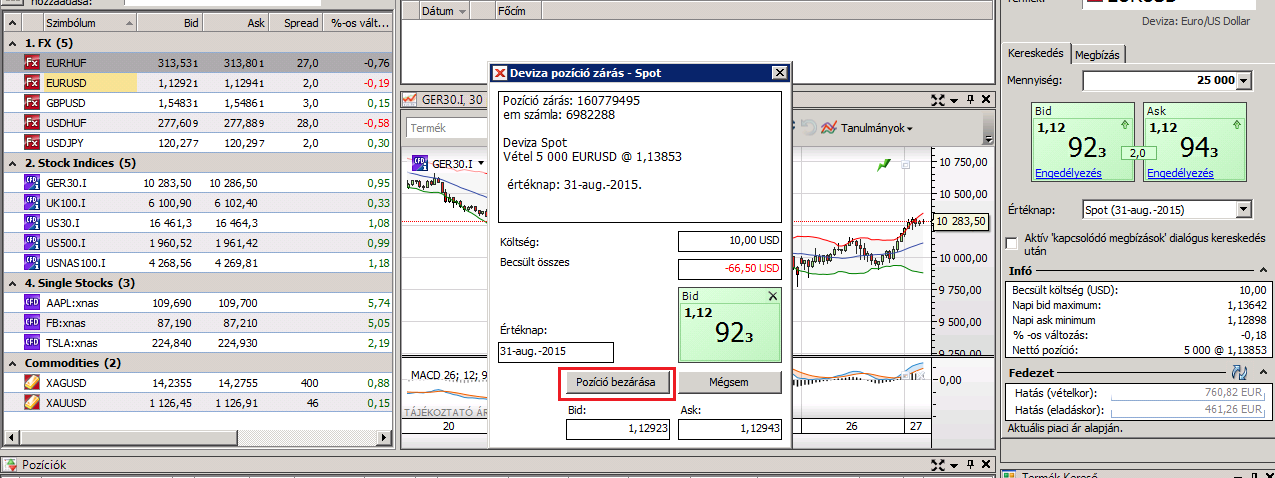Click the Dialog Ask value 1,12943 field
Image resolution: width=1275 pixels, height=478 pixels.
(x=730, y=429)
